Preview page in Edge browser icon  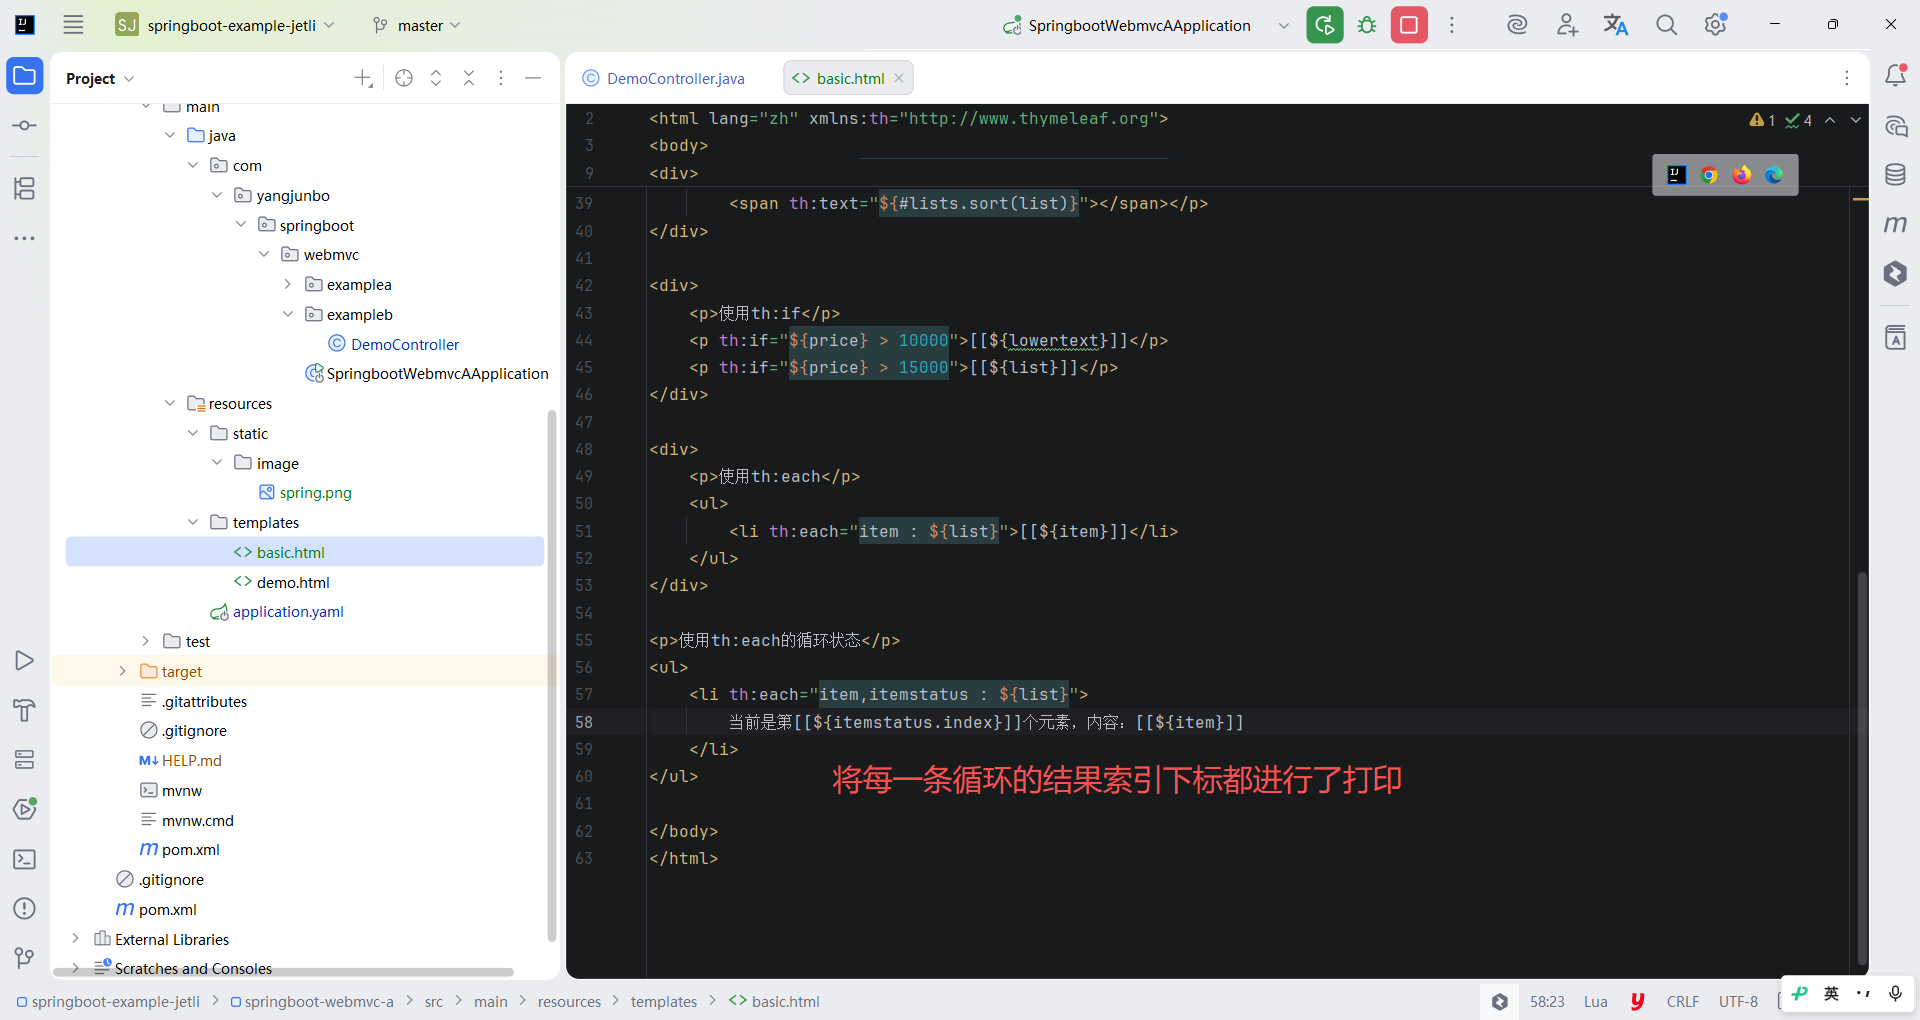point(1774,175)
